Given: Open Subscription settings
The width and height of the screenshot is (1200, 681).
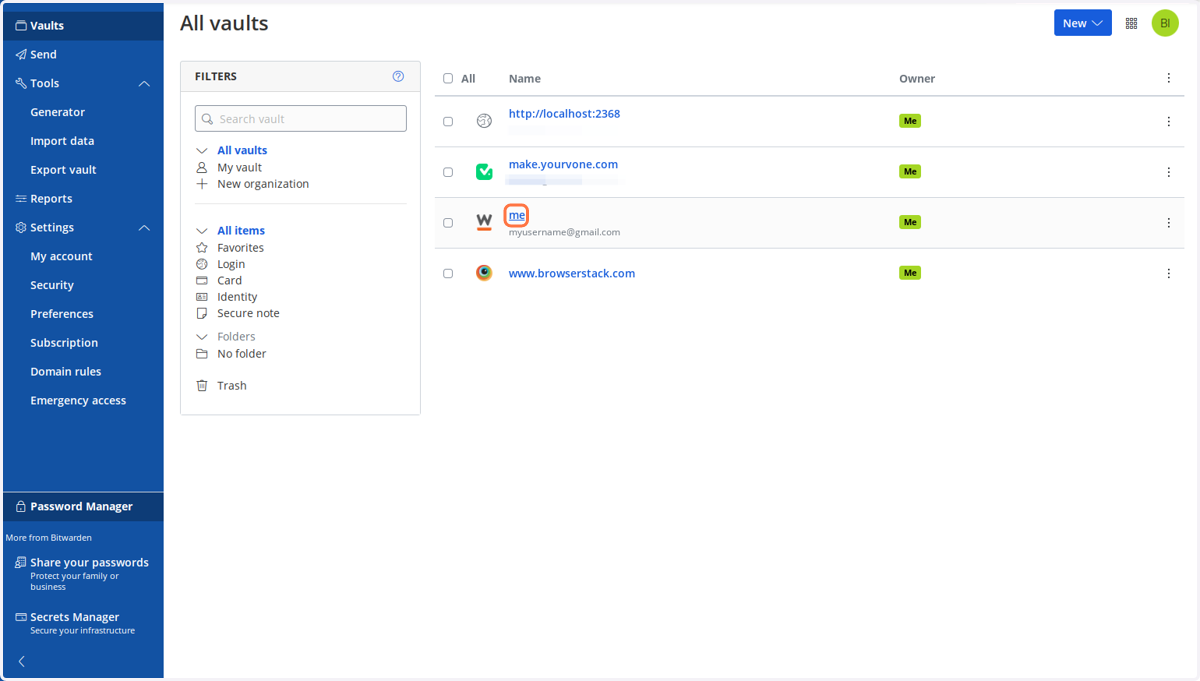Looking at the screenshot, I should point(64,343).
